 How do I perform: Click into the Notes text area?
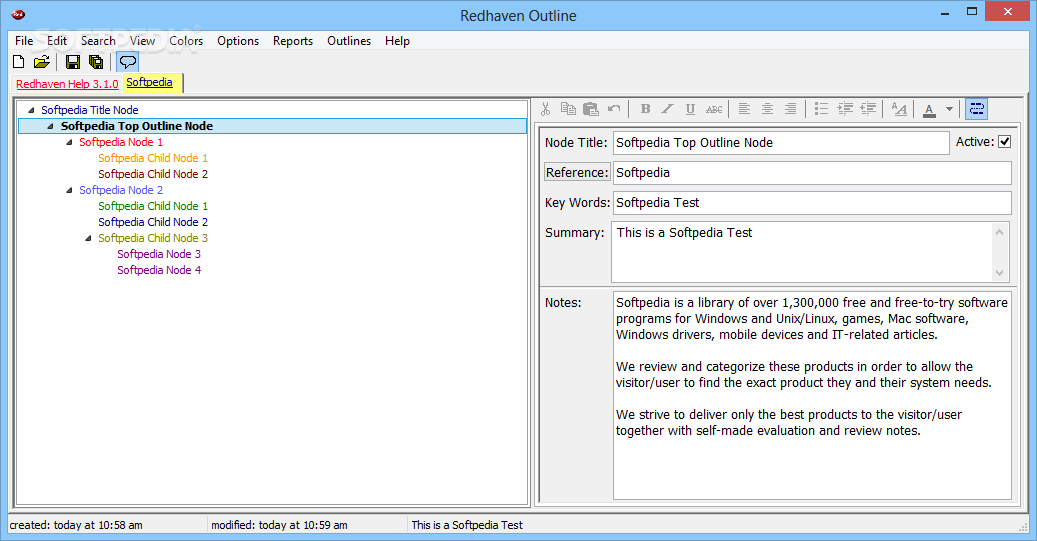pyautogui.click(x=812, y=395)
